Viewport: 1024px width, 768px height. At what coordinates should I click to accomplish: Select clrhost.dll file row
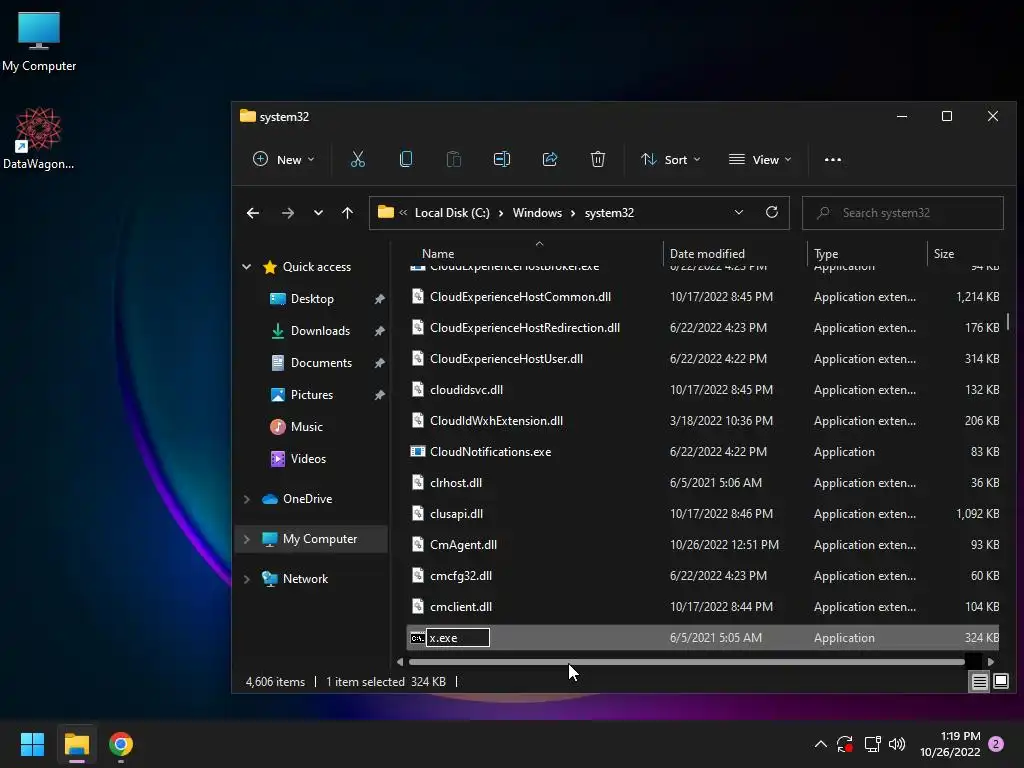(x=704, y=483)
